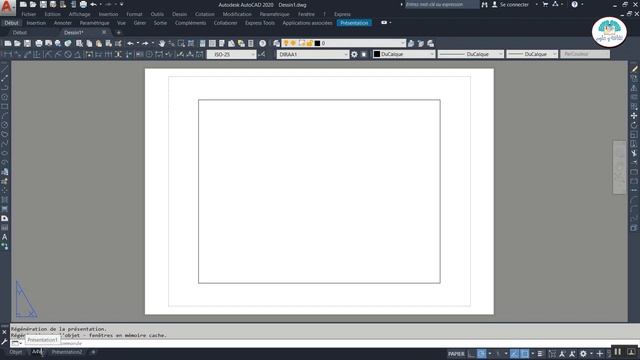
Task: Open the ISO-25 dimension style dropdown
Action: [x=231, y=54]
